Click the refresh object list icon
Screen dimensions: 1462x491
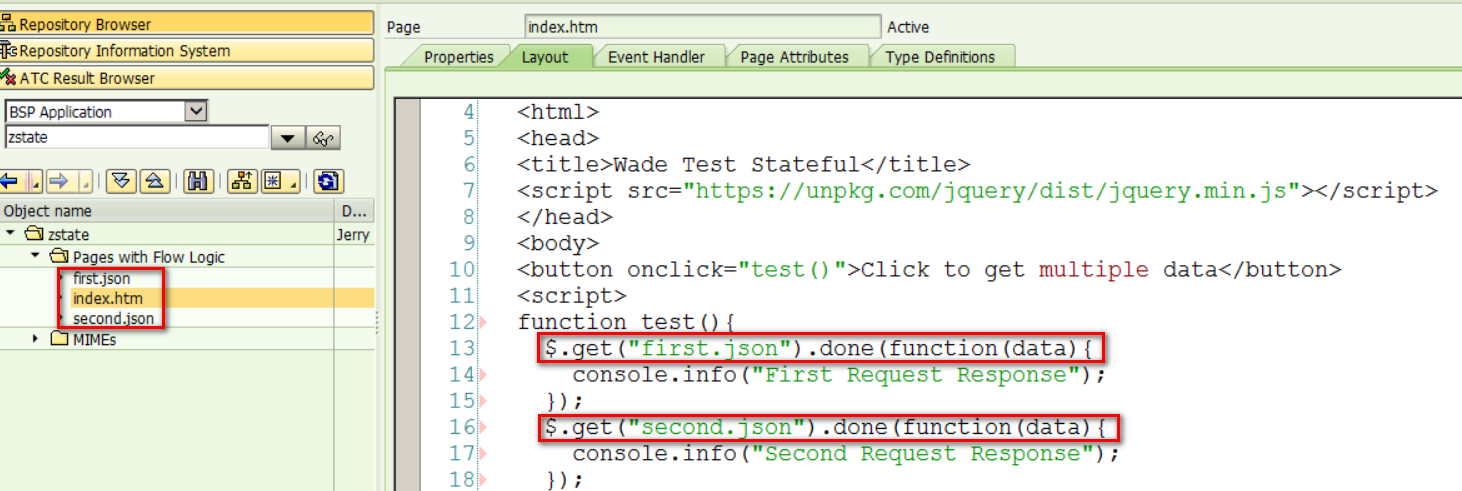coord(328,181)
